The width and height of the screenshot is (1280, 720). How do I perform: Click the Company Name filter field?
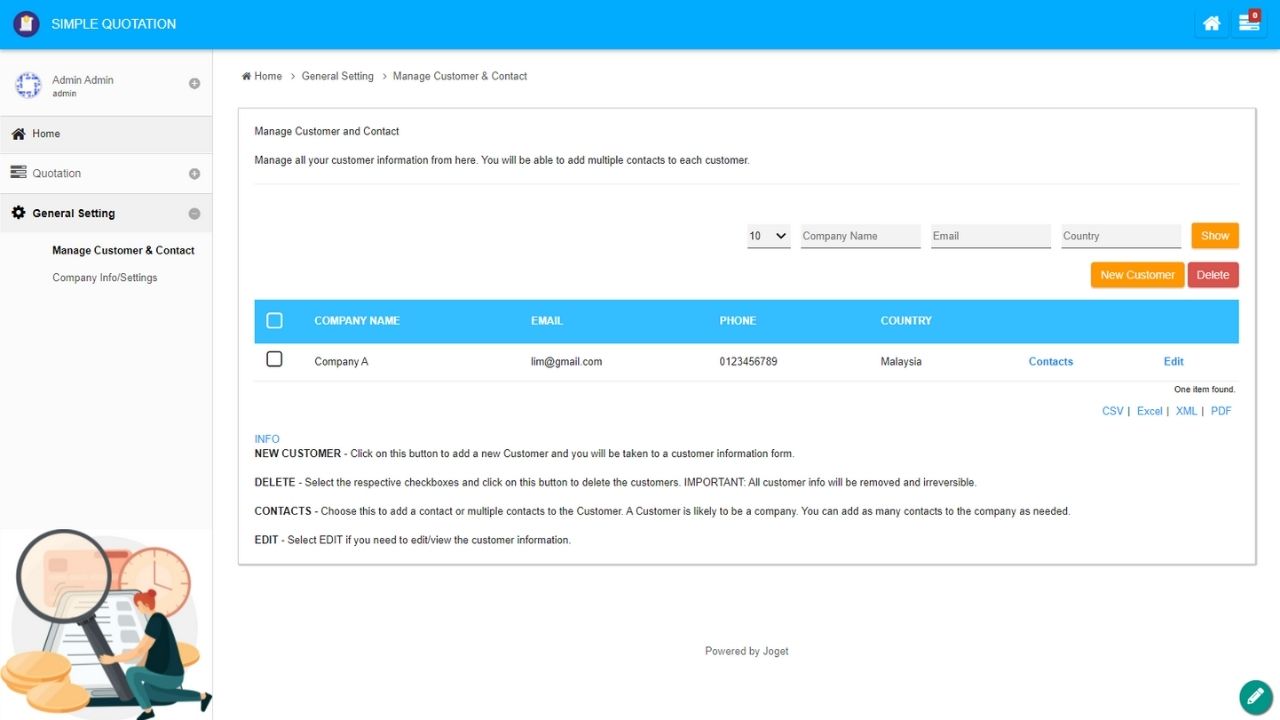(x=860, y=236)
